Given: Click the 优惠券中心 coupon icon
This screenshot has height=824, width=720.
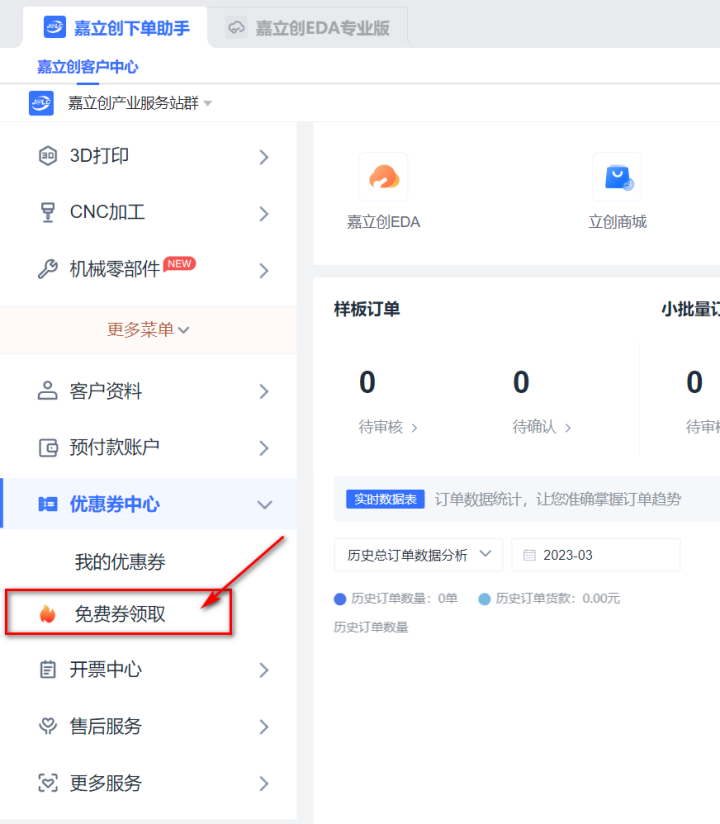Looking at the screenshot, I should click(48, 504).
